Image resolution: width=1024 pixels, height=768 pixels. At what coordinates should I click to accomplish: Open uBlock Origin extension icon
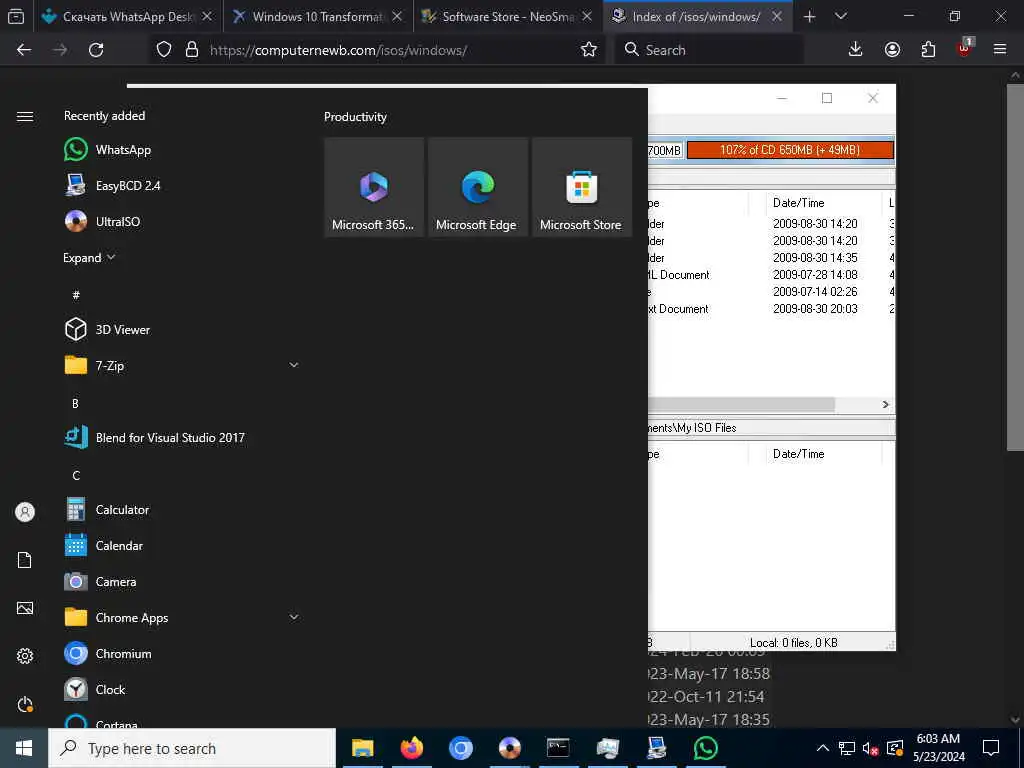click(965, 48)
